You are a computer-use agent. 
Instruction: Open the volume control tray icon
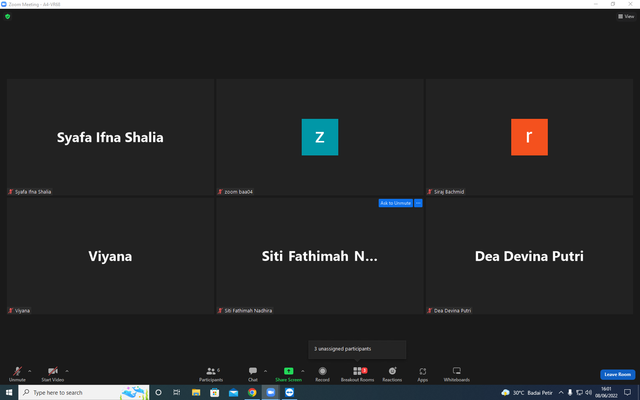[x=588, y=393]
